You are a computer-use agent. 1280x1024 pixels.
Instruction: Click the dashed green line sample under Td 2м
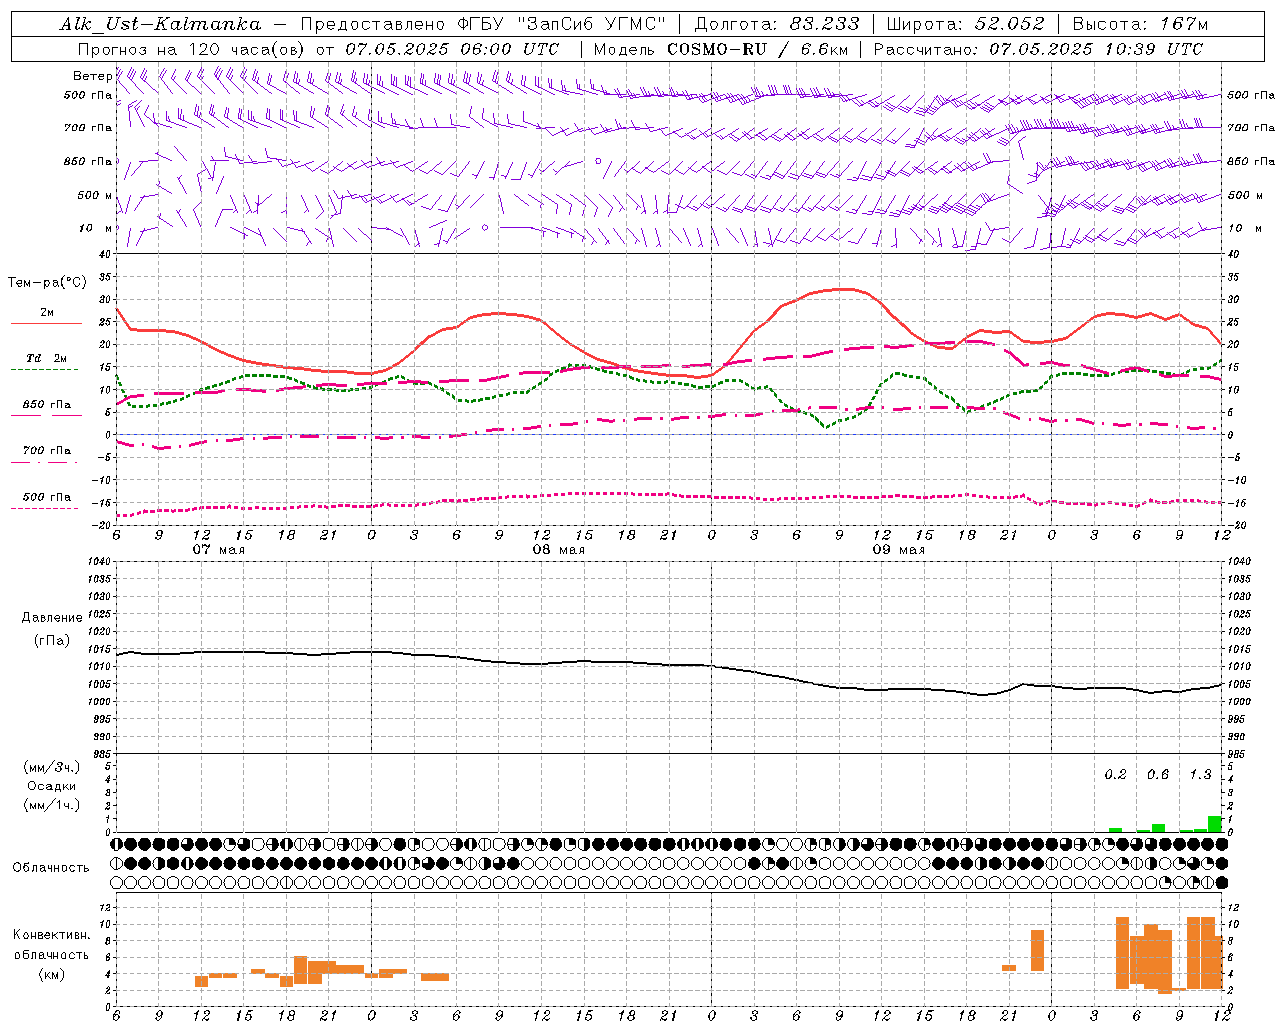(x=44, y=369)
